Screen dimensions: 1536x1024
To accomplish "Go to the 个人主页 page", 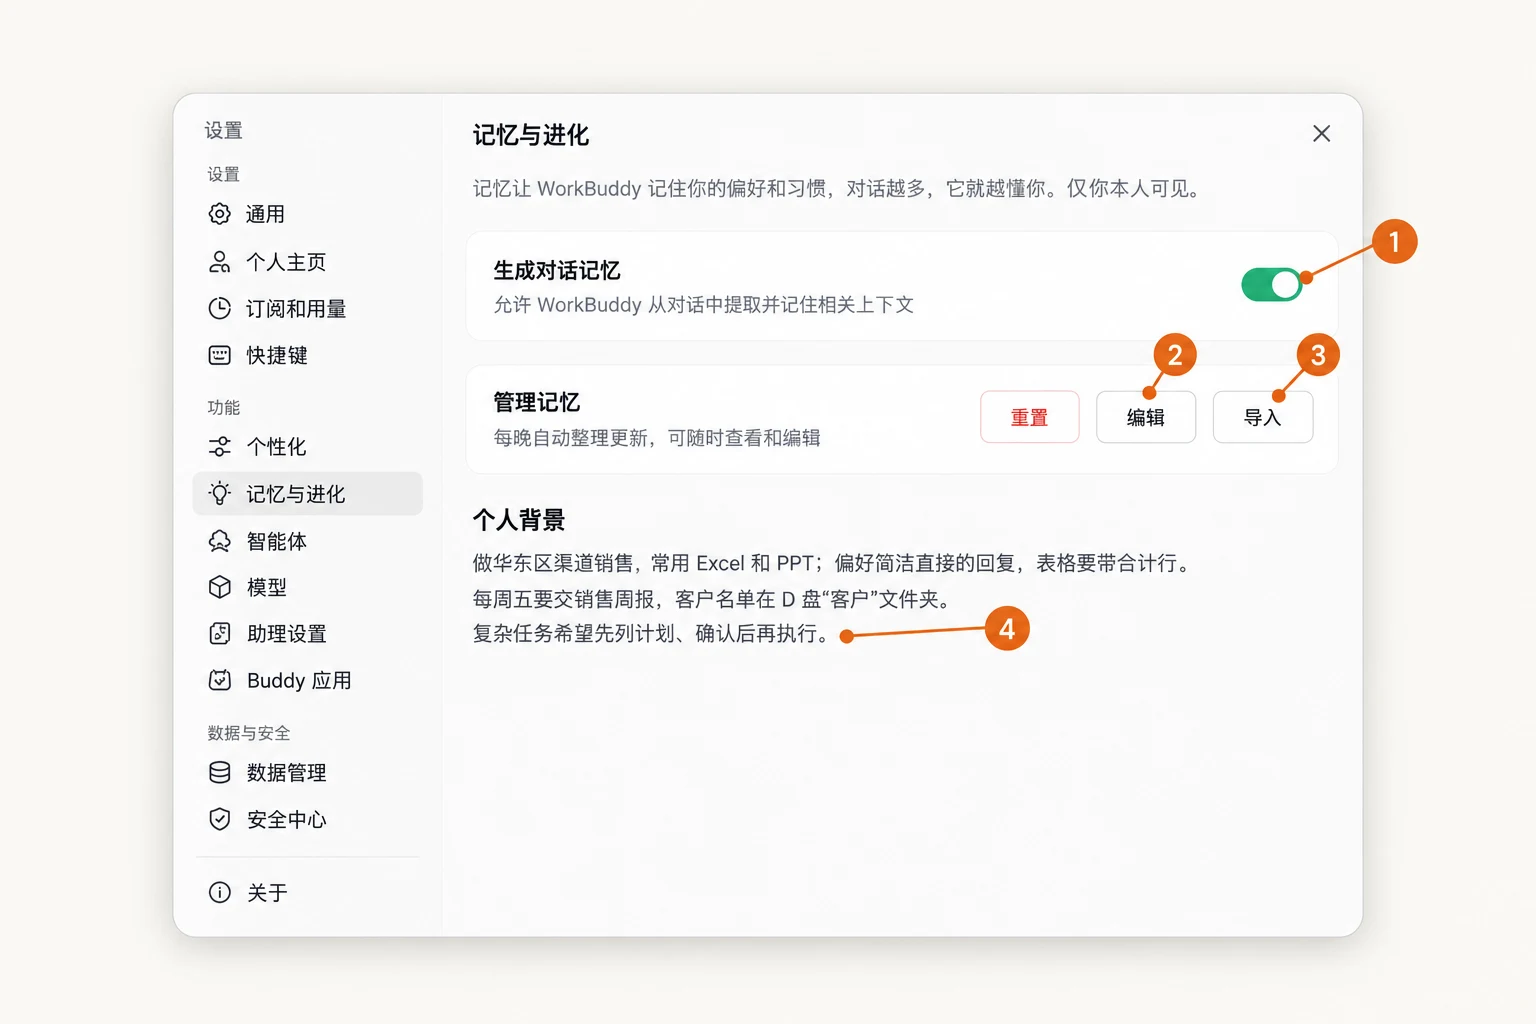I will click(307, 262).
